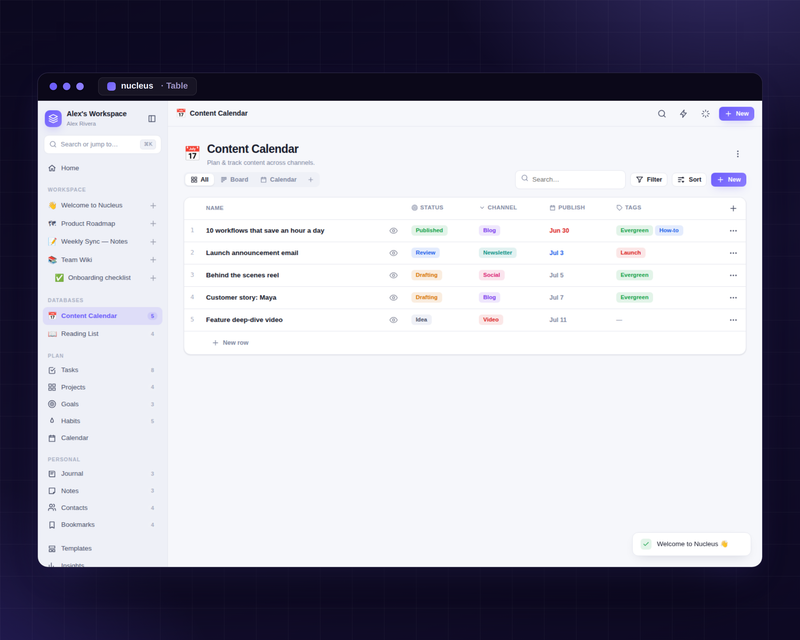Switch to the Calendar view tab
800x640 pixels.
[278, 180]
